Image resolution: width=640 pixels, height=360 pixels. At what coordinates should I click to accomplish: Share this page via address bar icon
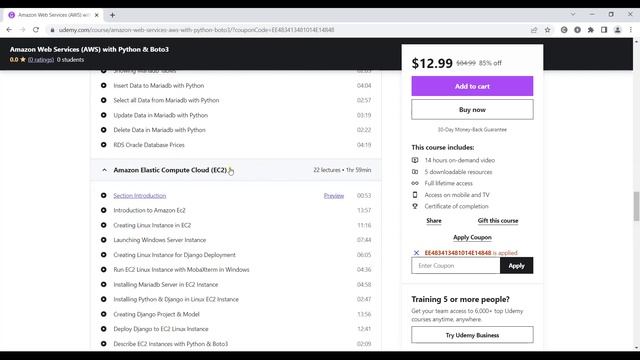(x=534, y=30)
